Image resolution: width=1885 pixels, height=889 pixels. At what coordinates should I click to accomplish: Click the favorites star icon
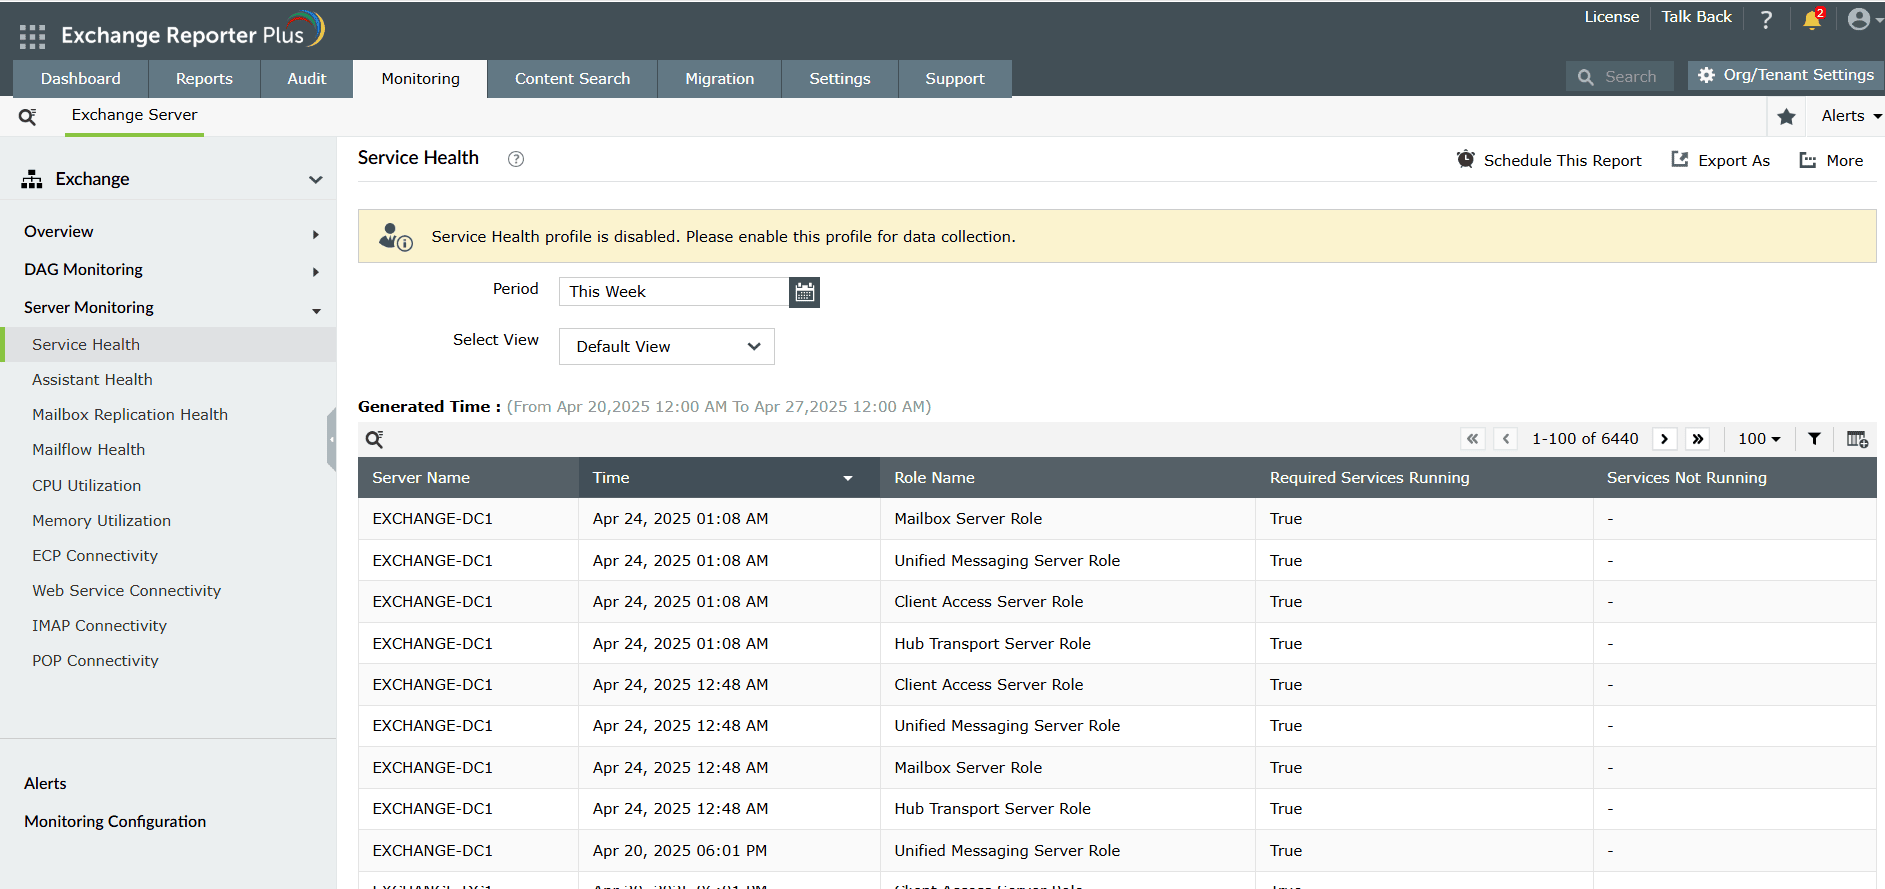click(x=1787, y=117)
